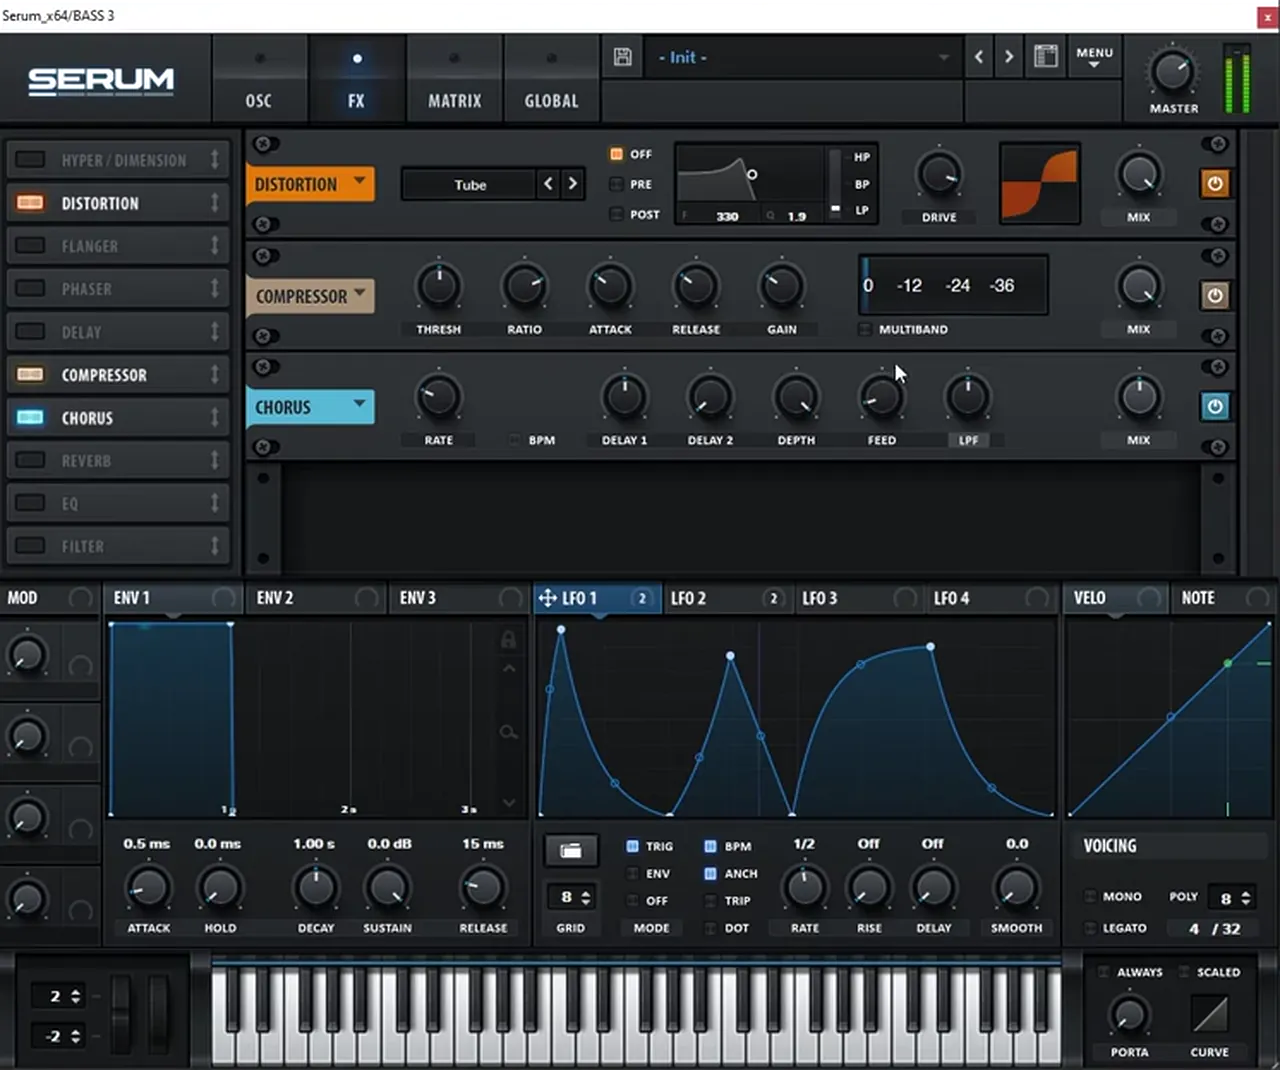
Task: Save preset with the floppy disk icon
Action: coord(622,57)
